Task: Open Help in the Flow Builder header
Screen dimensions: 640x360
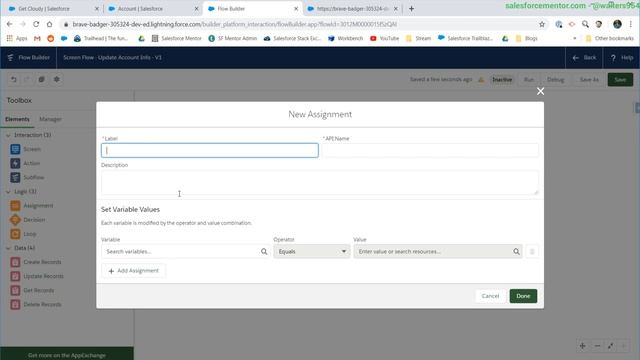Action: tap(621, 58)
